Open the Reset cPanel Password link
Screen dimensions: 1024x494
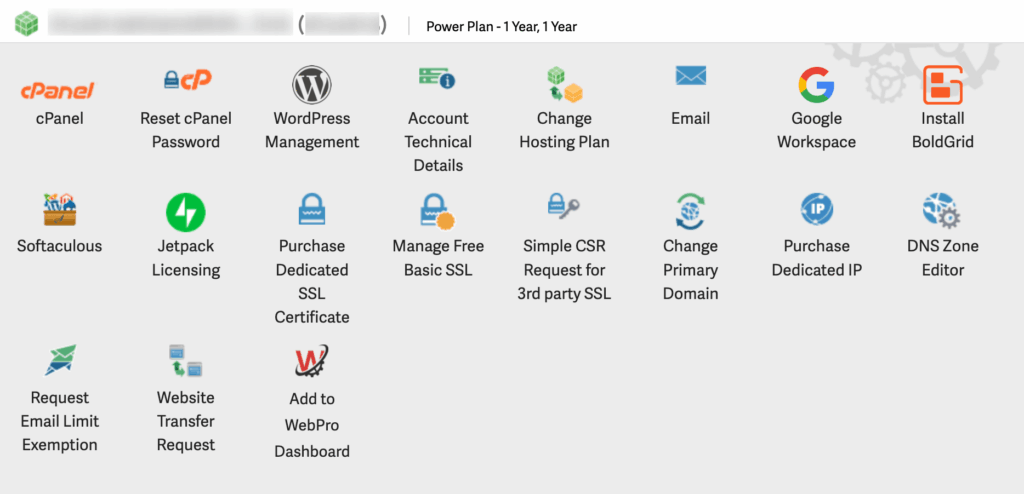tap(186, 130)
